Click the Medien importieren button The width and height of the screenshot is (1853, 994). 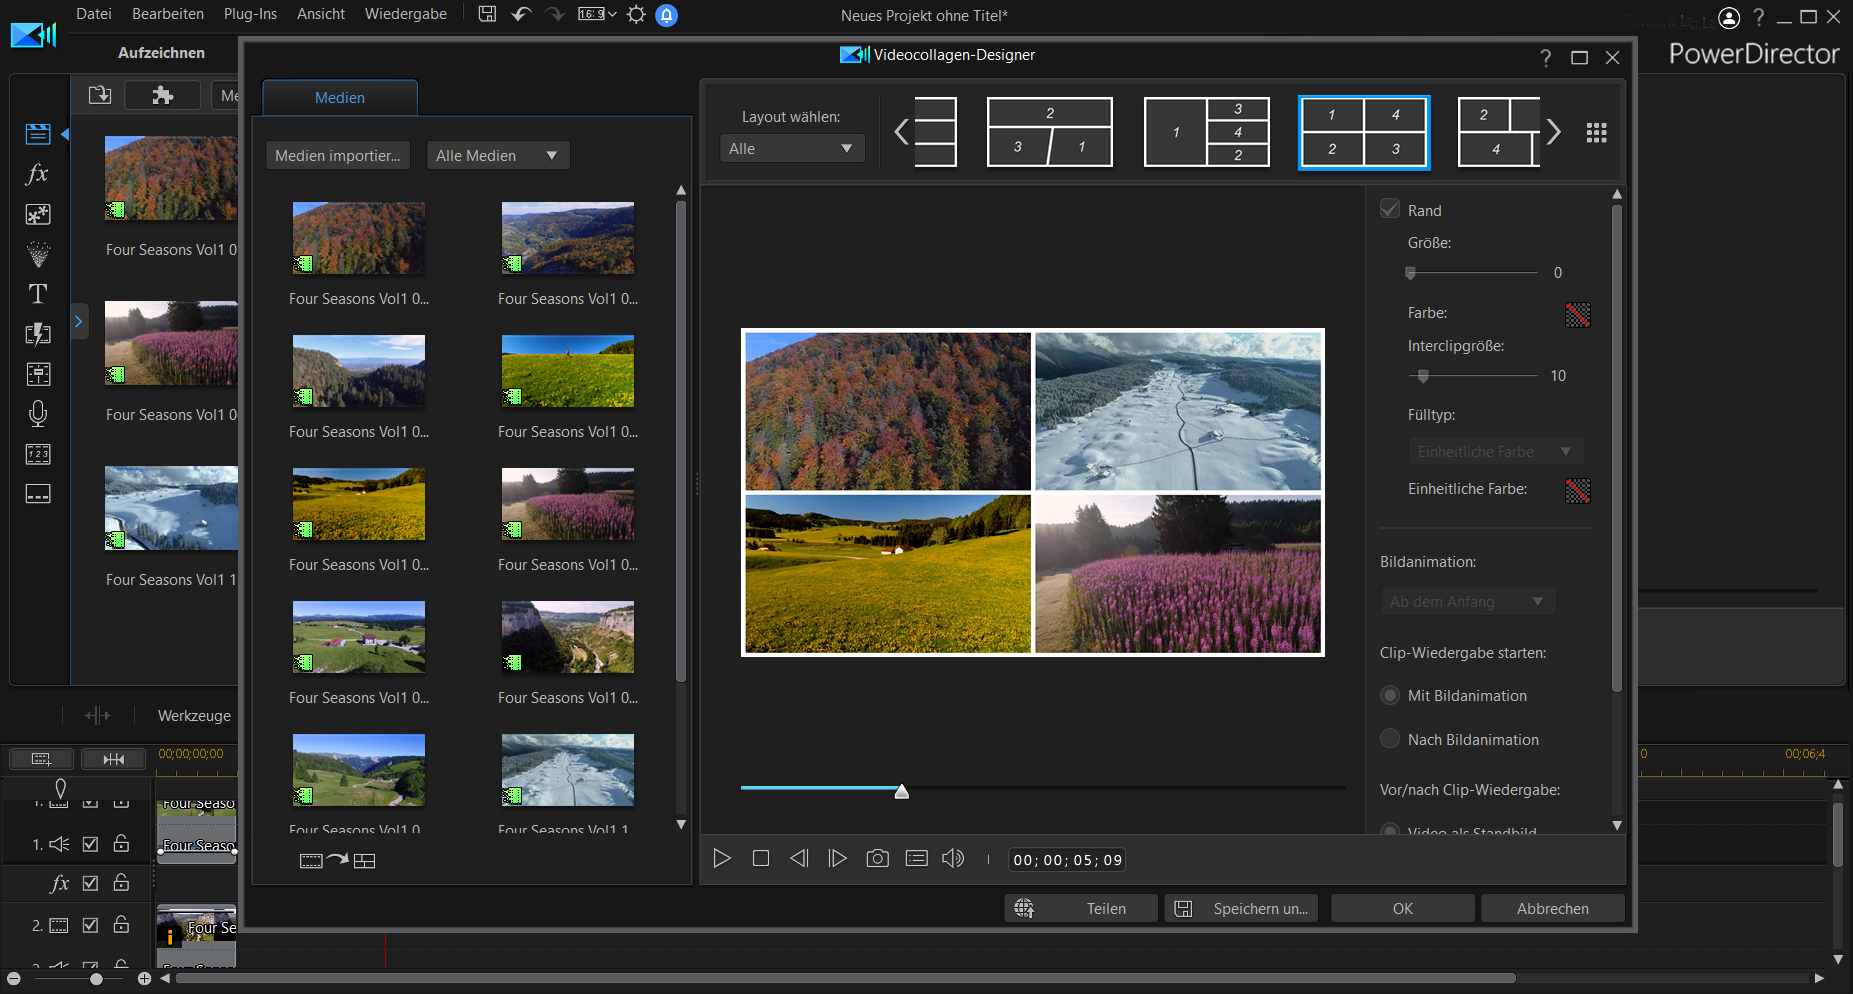click(338, 155)
